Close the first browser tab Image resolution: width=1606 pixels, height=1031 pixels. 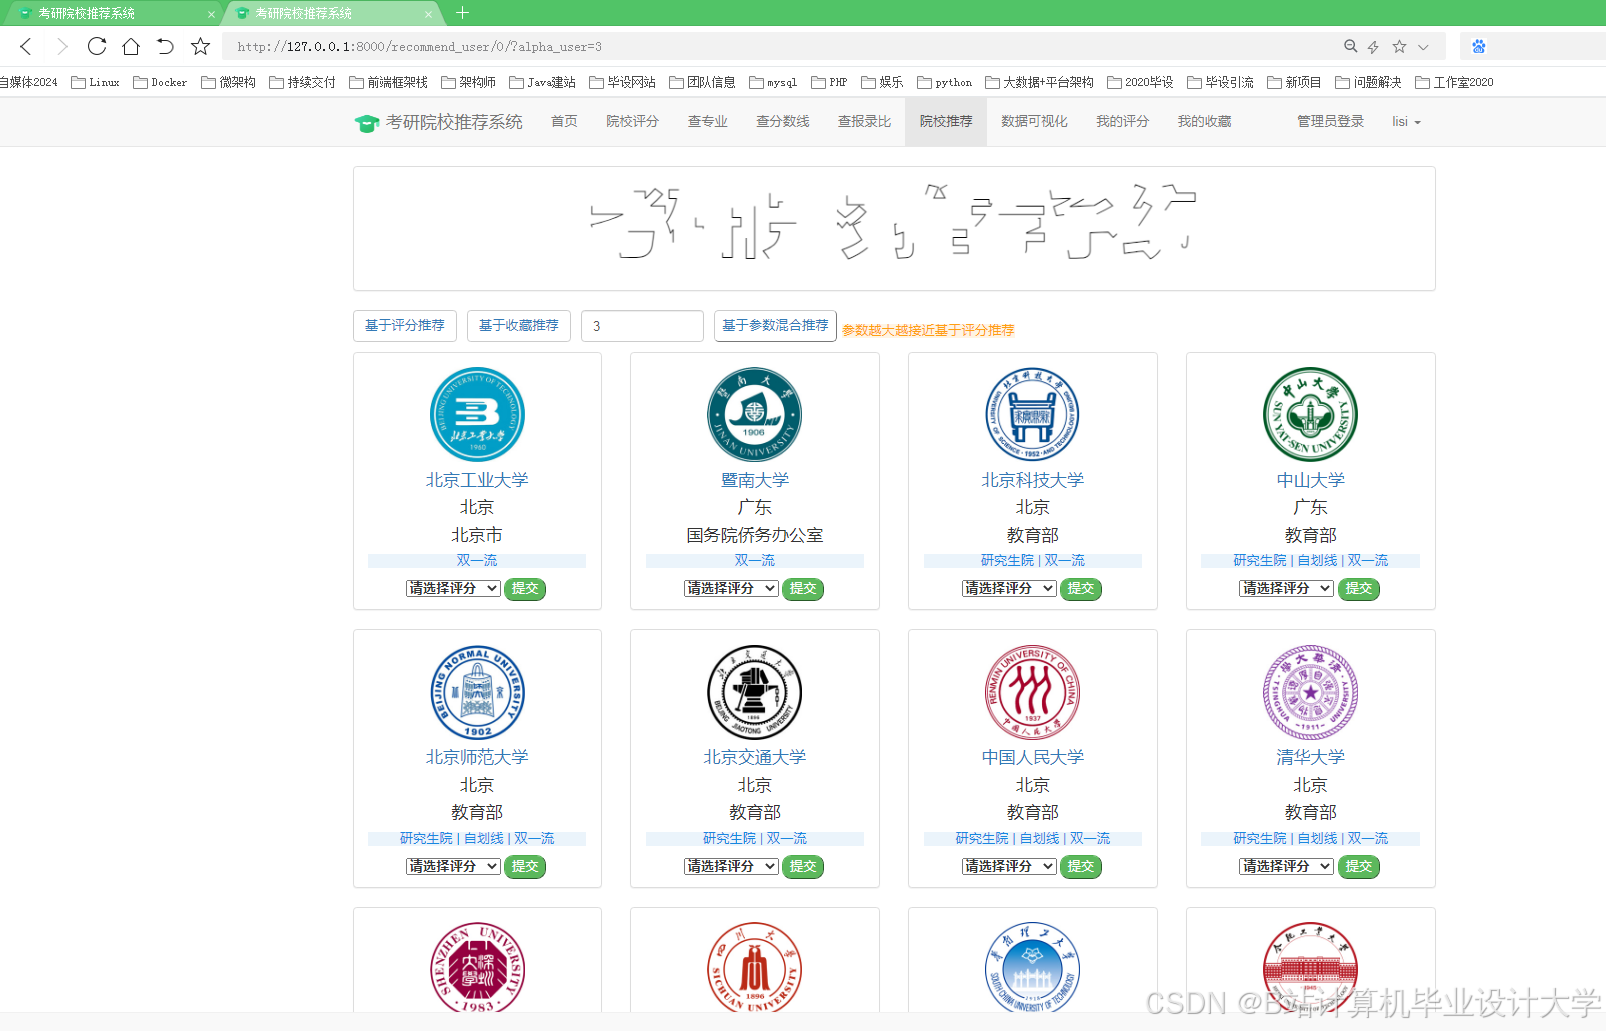pyautogui.click(x=211, y=14)
